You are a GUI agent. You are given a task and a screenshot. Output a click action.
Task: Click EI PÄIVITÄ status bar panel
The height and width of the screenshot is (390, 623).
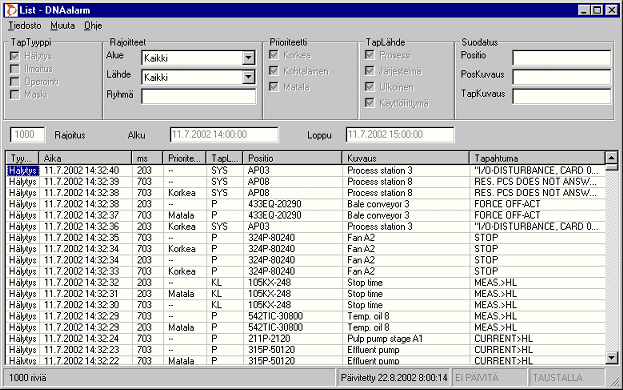pyautogui.click(x=489, y=378)
